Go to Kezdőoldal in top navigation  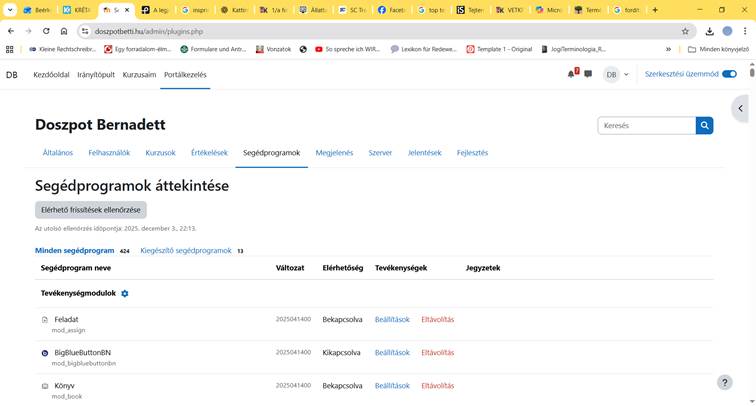pos(51,75)
